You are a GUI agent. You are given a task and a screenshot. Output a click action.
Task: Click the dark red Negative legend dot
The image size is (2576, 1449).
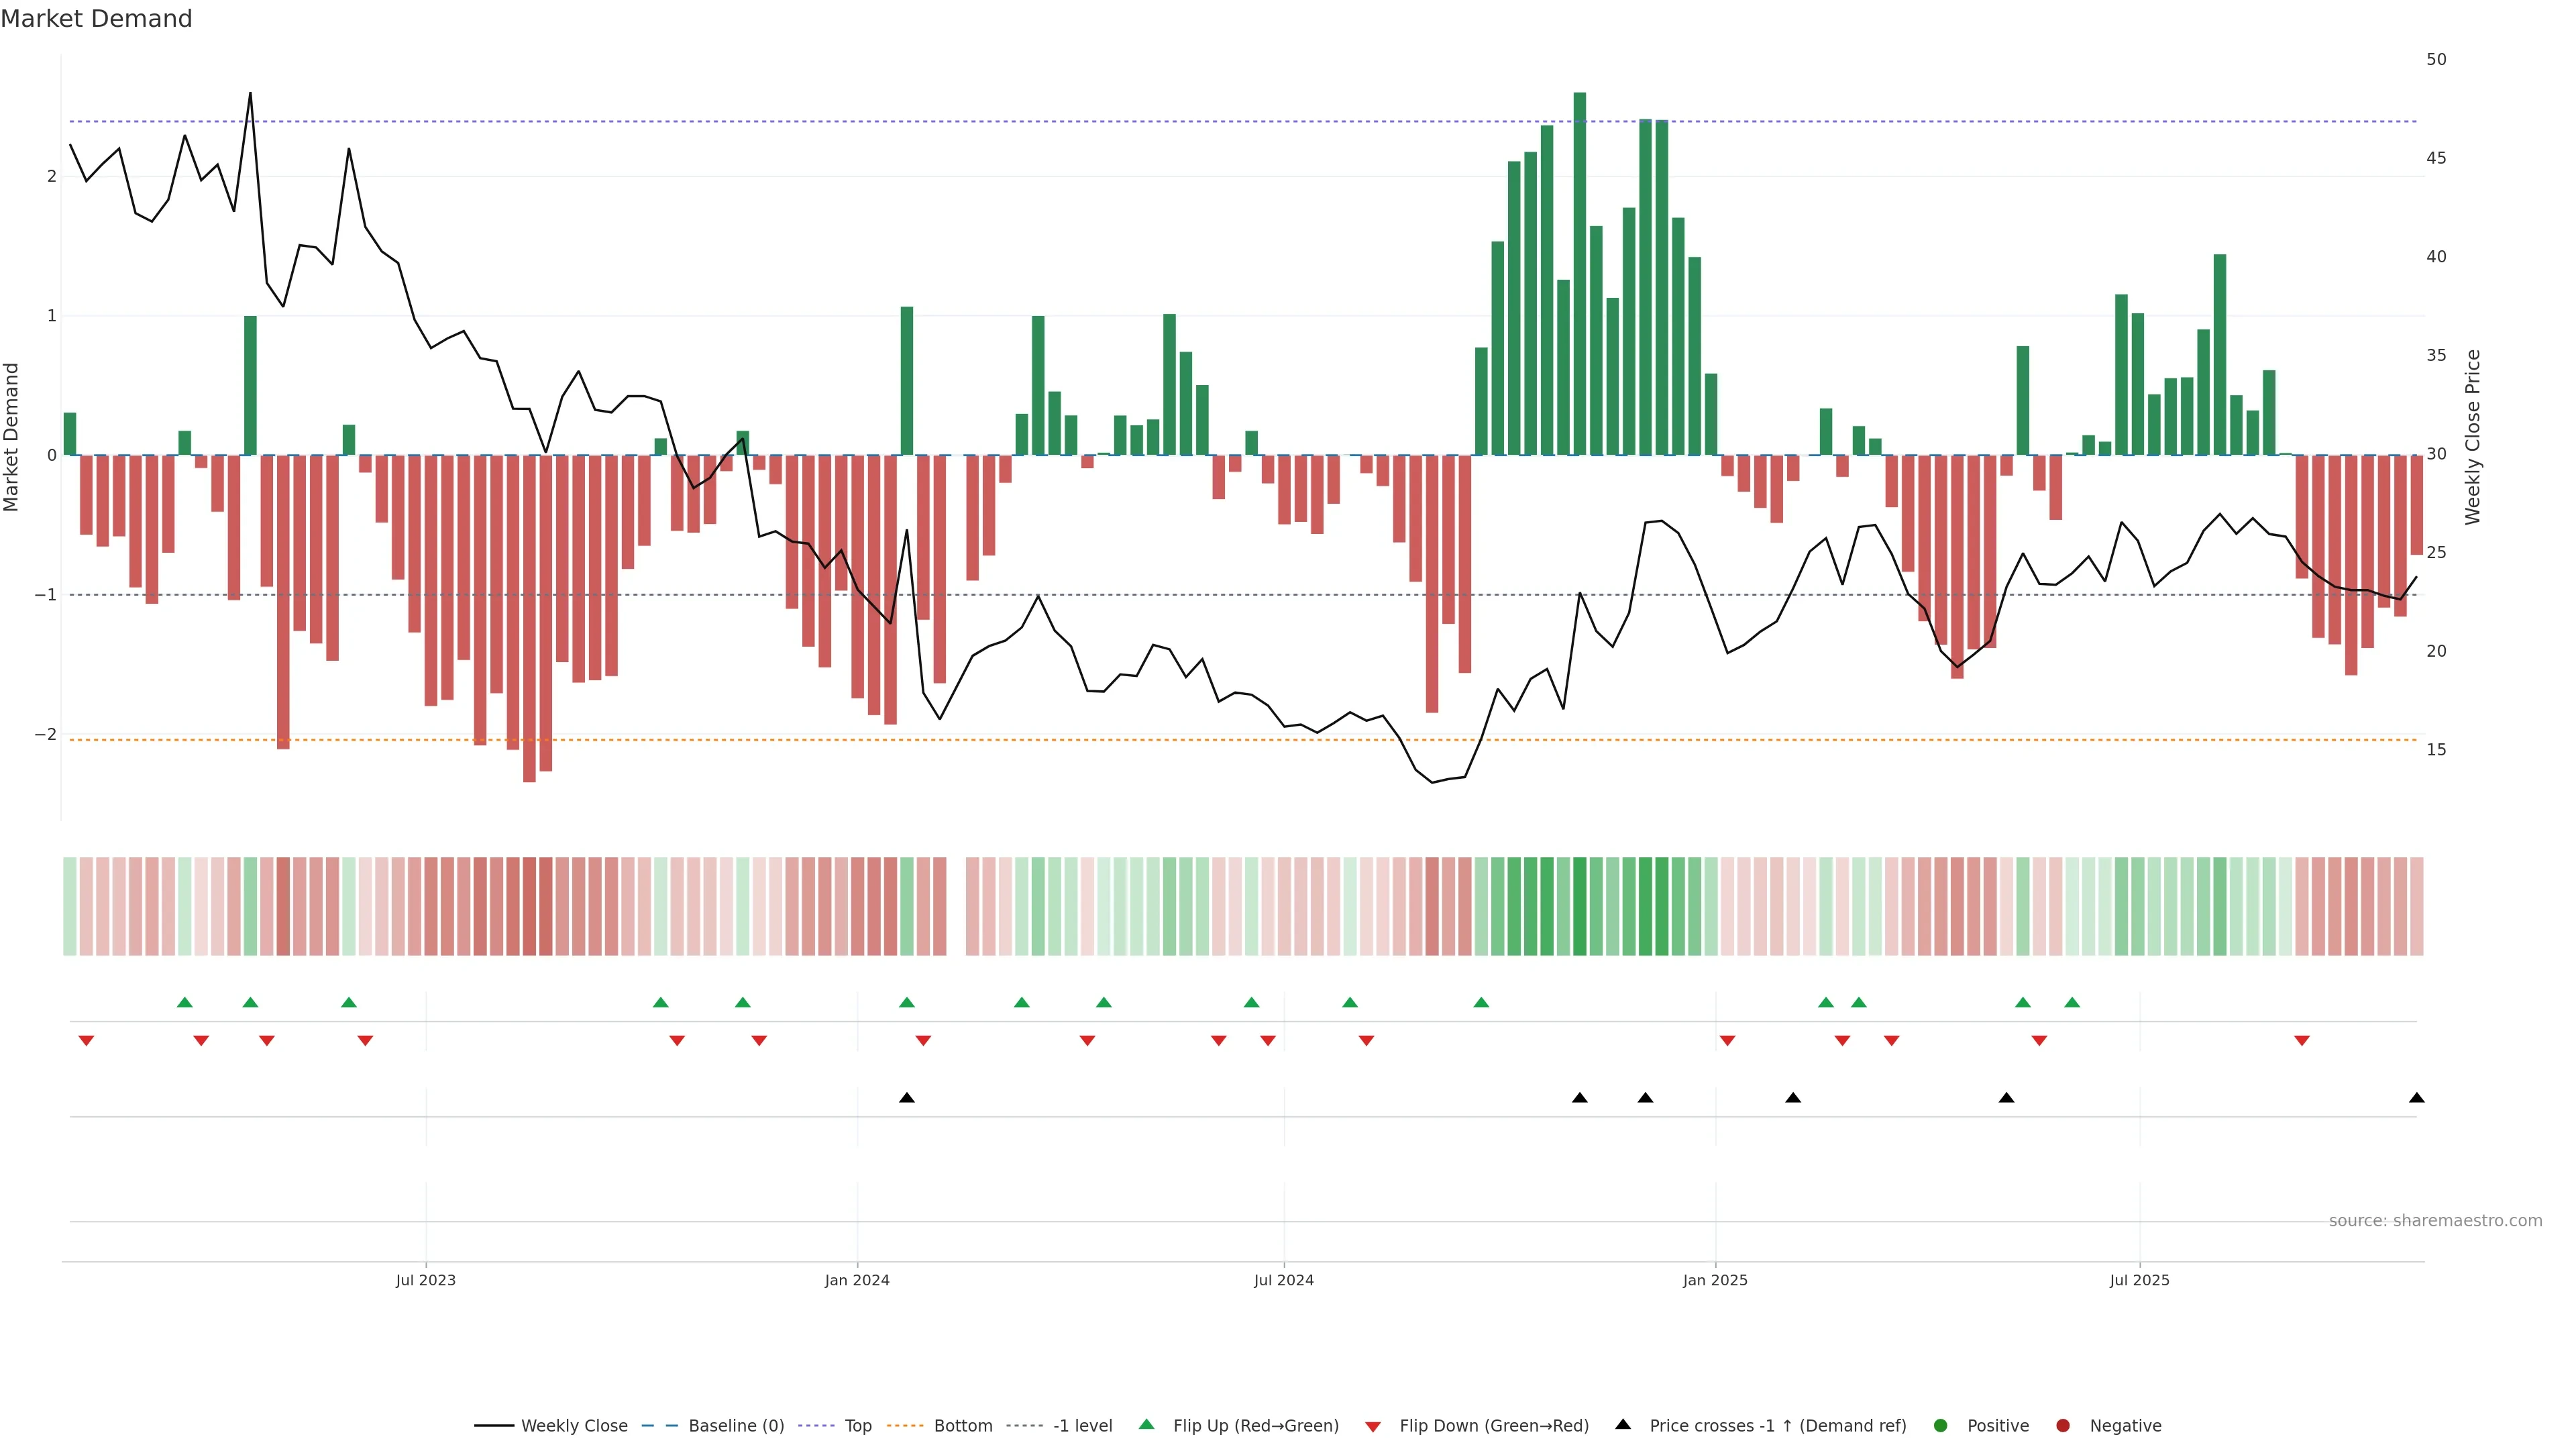(x=2063, y=1426)
